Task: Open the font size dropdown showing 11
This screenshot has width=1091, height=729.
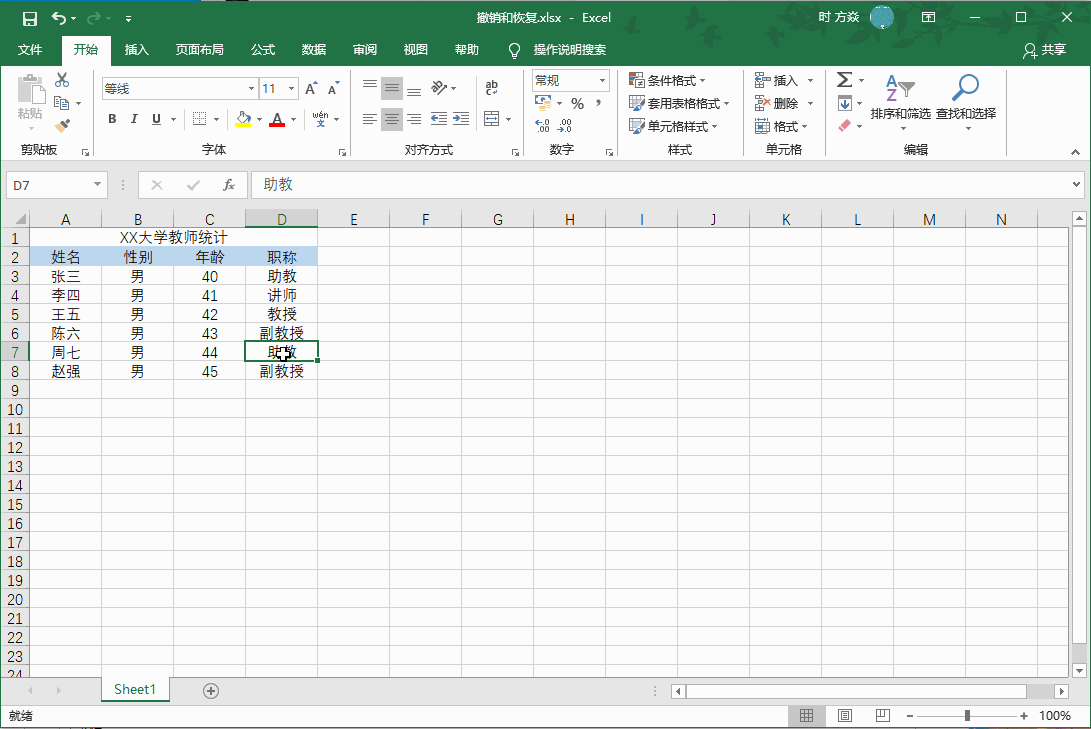Action: 292,88
